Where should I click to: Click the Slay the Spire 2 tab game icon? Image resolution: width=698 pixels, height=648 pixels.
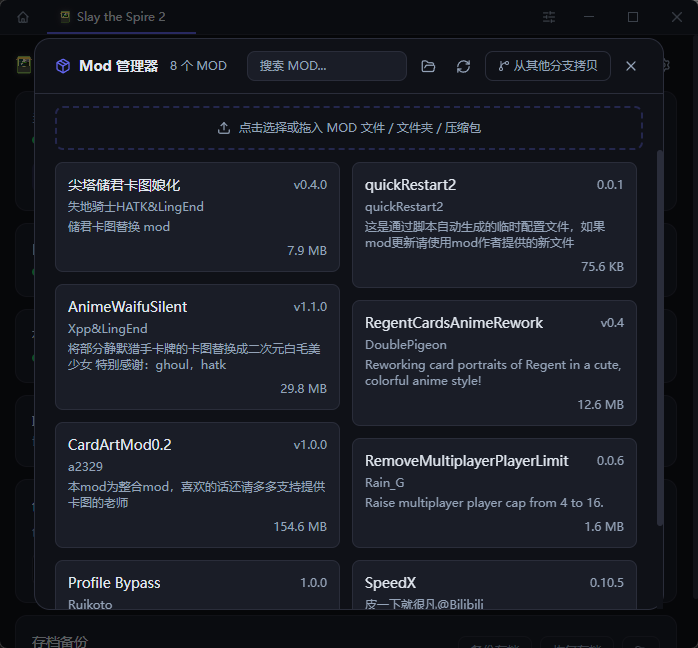pos(65,17)
